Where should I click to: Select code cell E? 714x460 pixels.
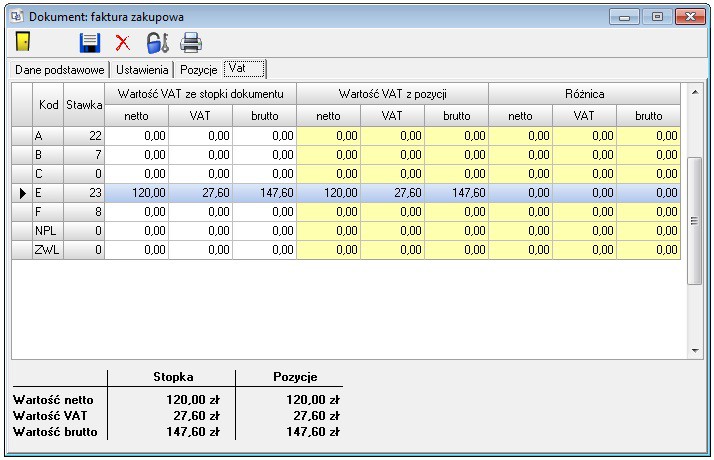point(48,193)
